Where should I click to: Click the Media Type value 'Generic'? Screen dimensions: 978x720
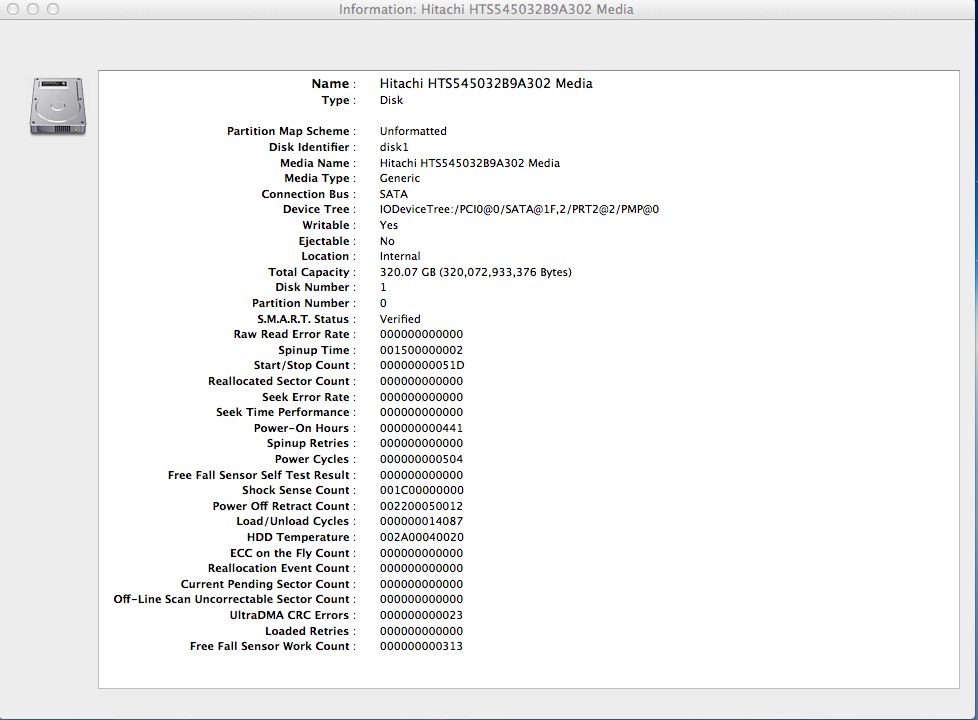(x=400, y=178)
